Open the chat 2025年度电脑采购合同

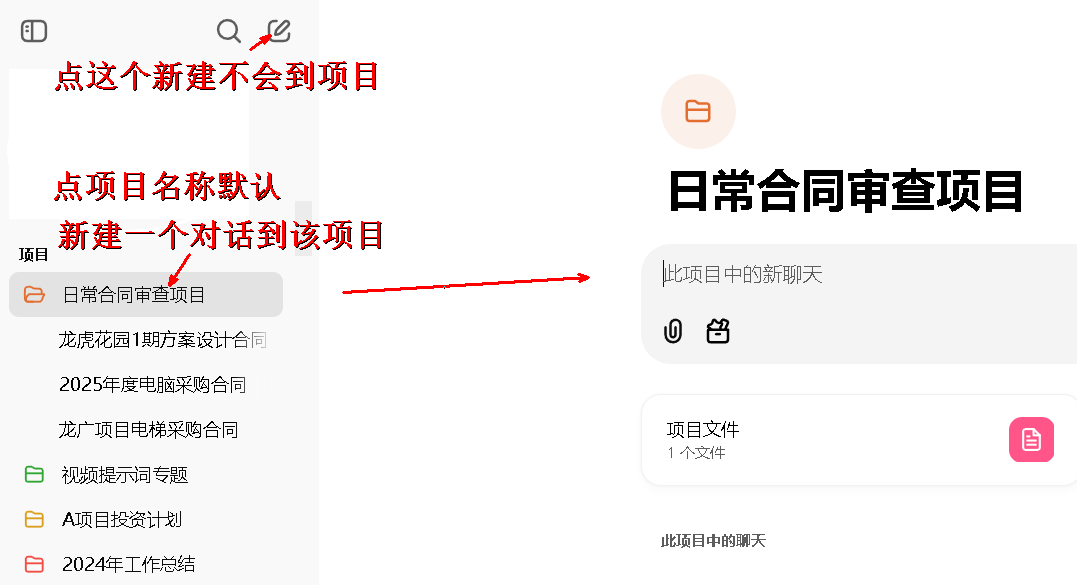(x=152, y=385)
